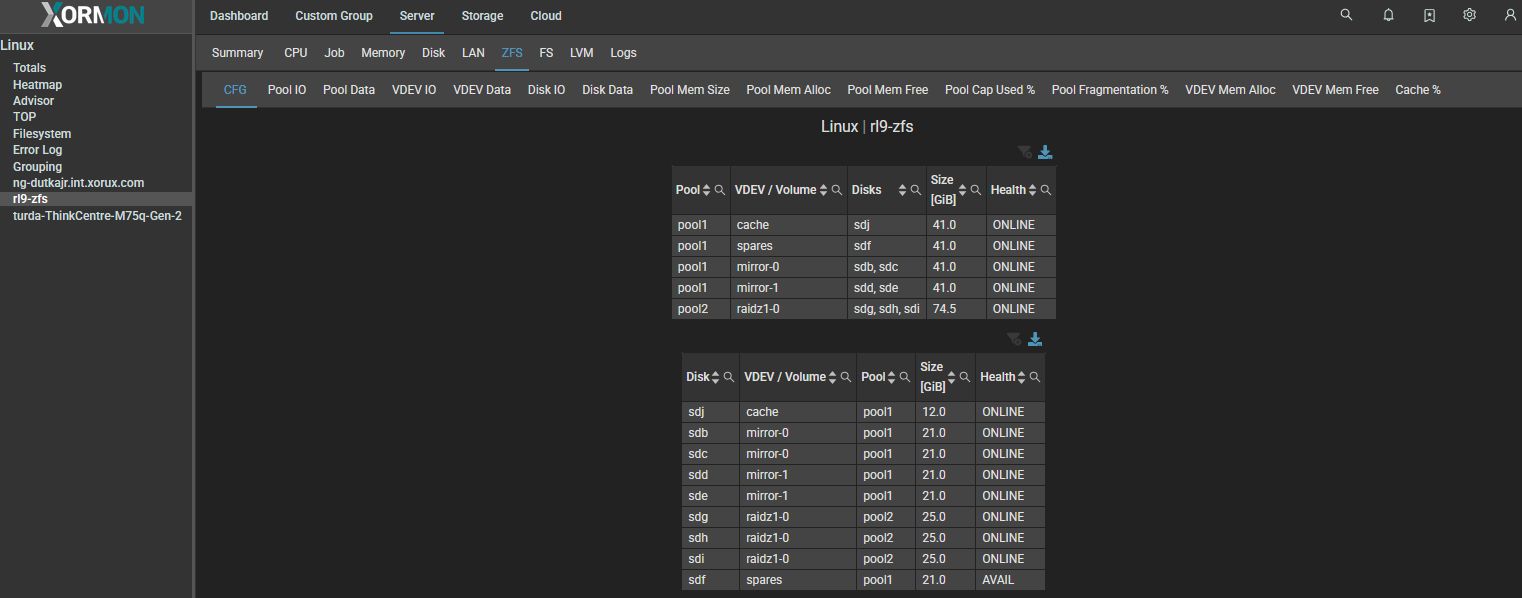The image size is (1522, 598).
Task: Switch to Pool Fragmentation % tab
Action: point(1109,90)
